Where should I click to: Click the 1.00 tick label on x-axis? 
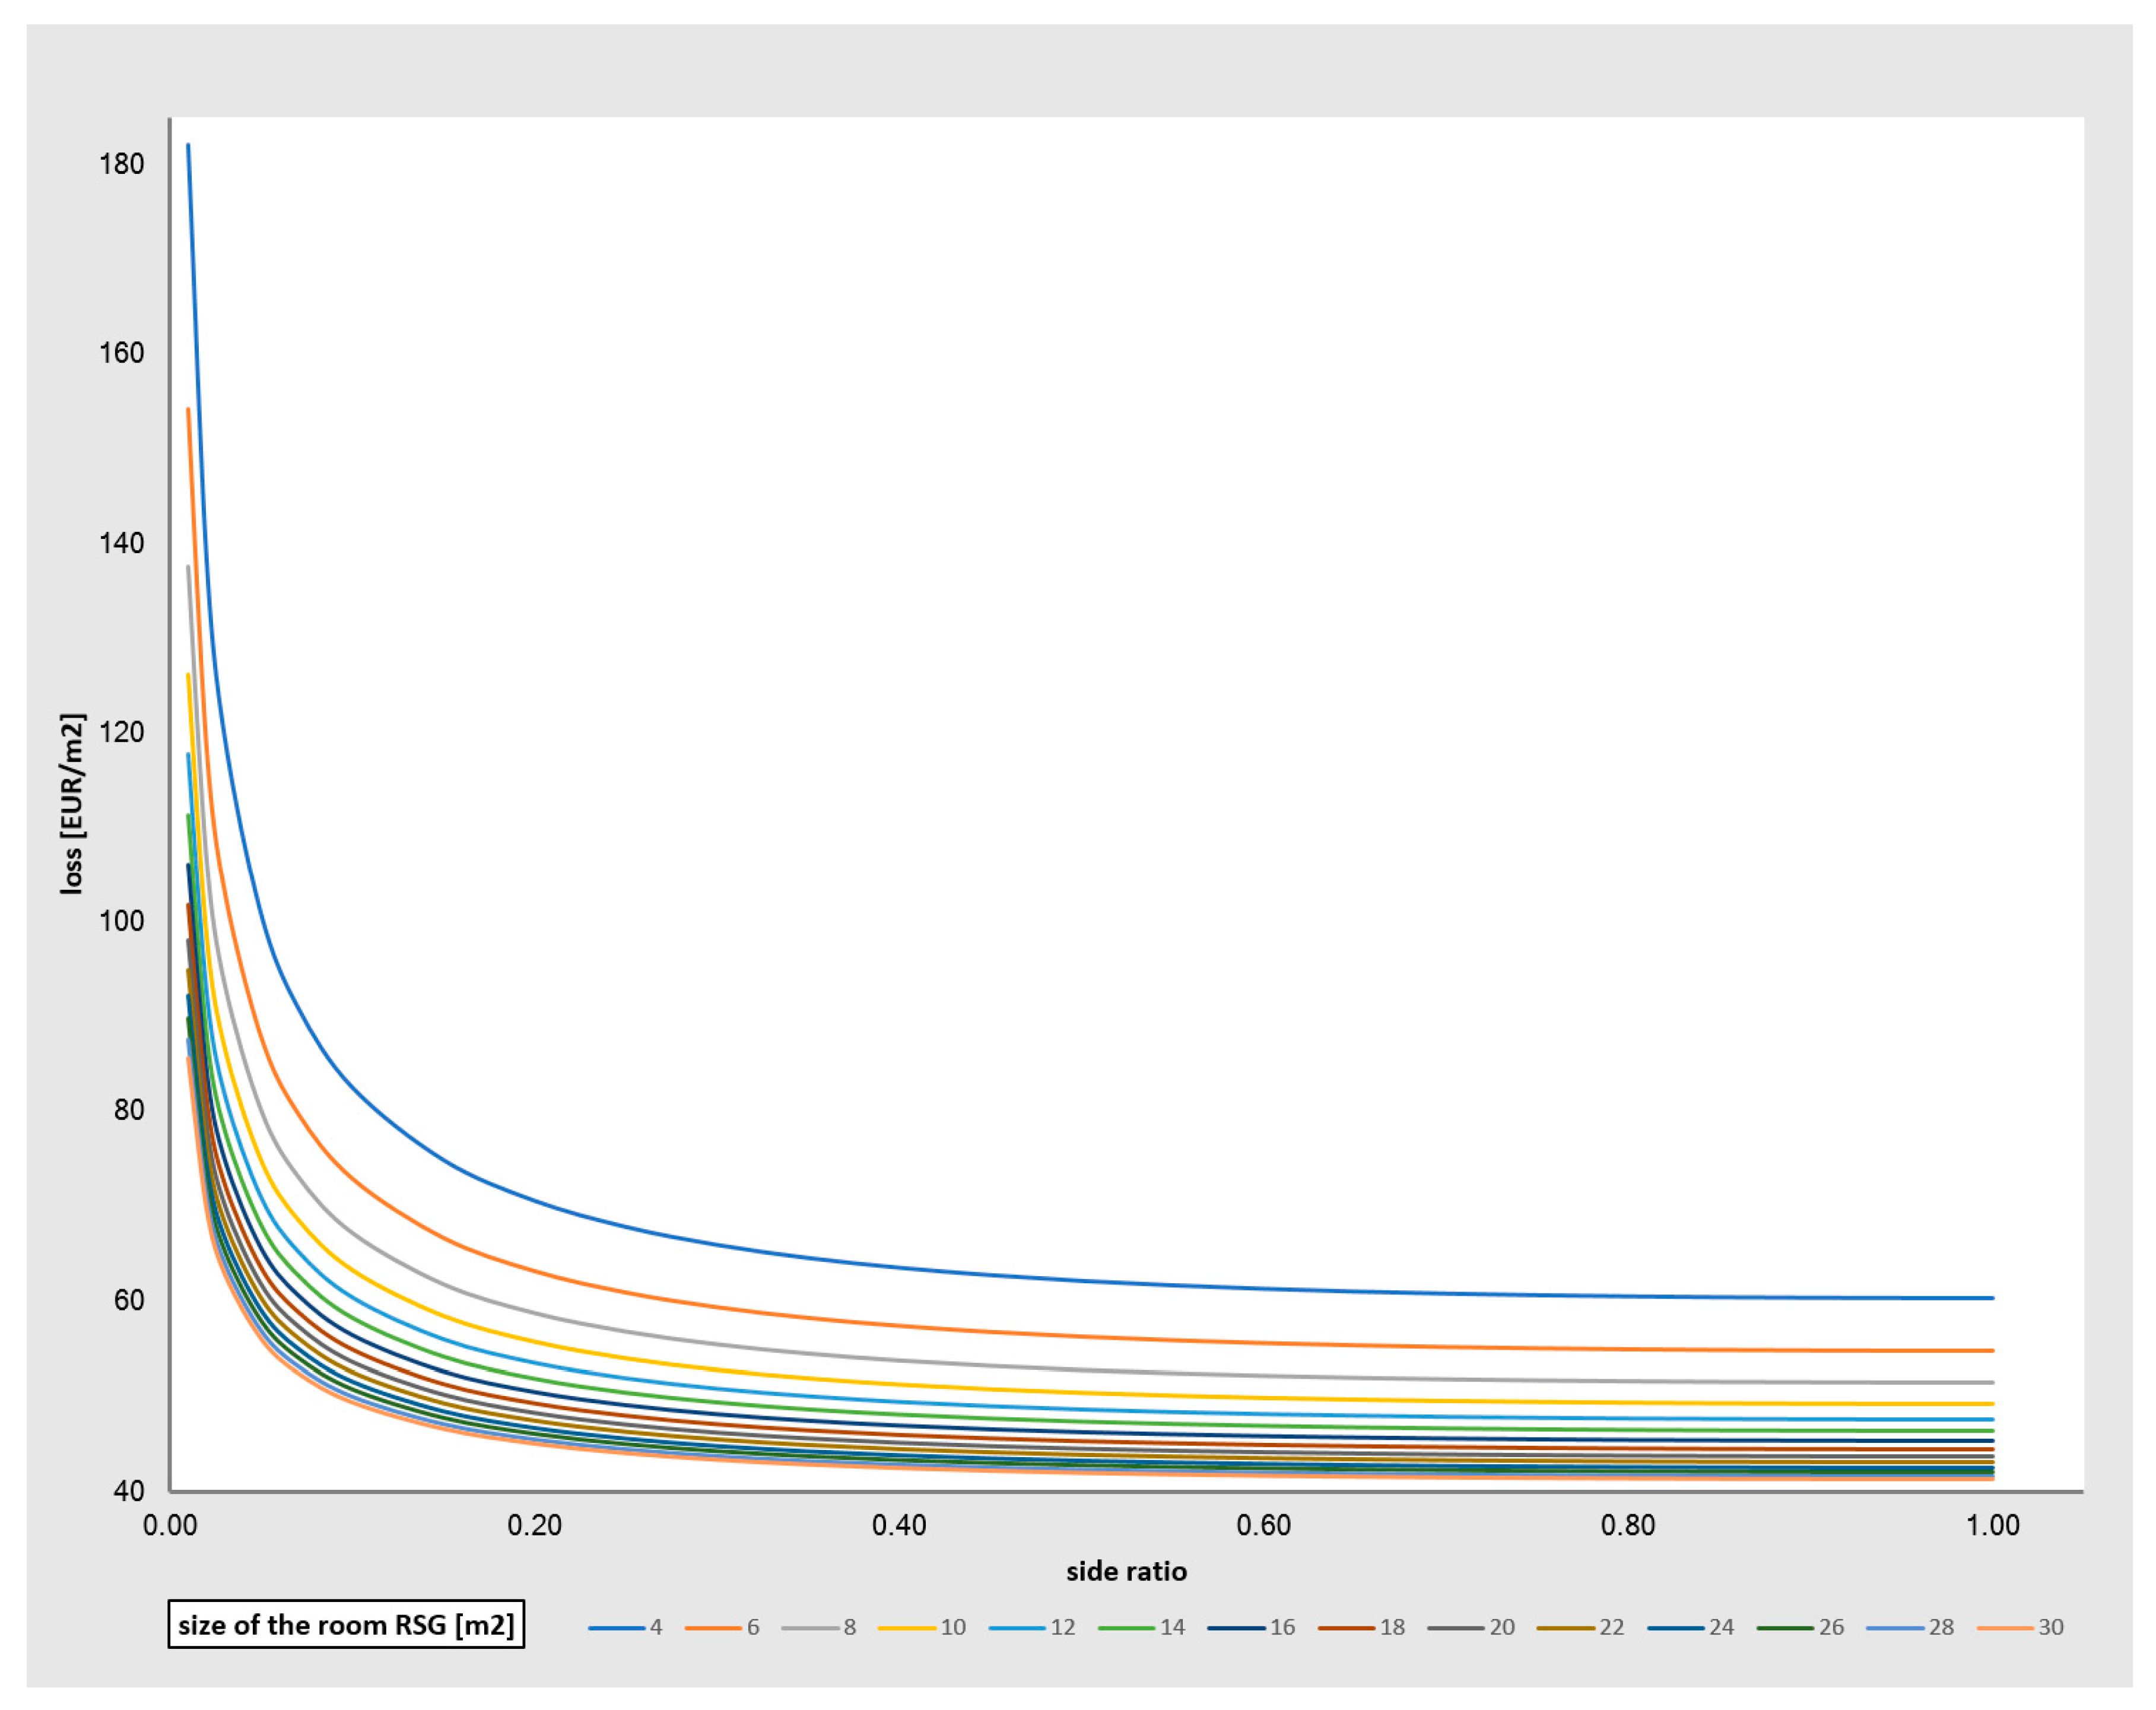[1993, 1525]
